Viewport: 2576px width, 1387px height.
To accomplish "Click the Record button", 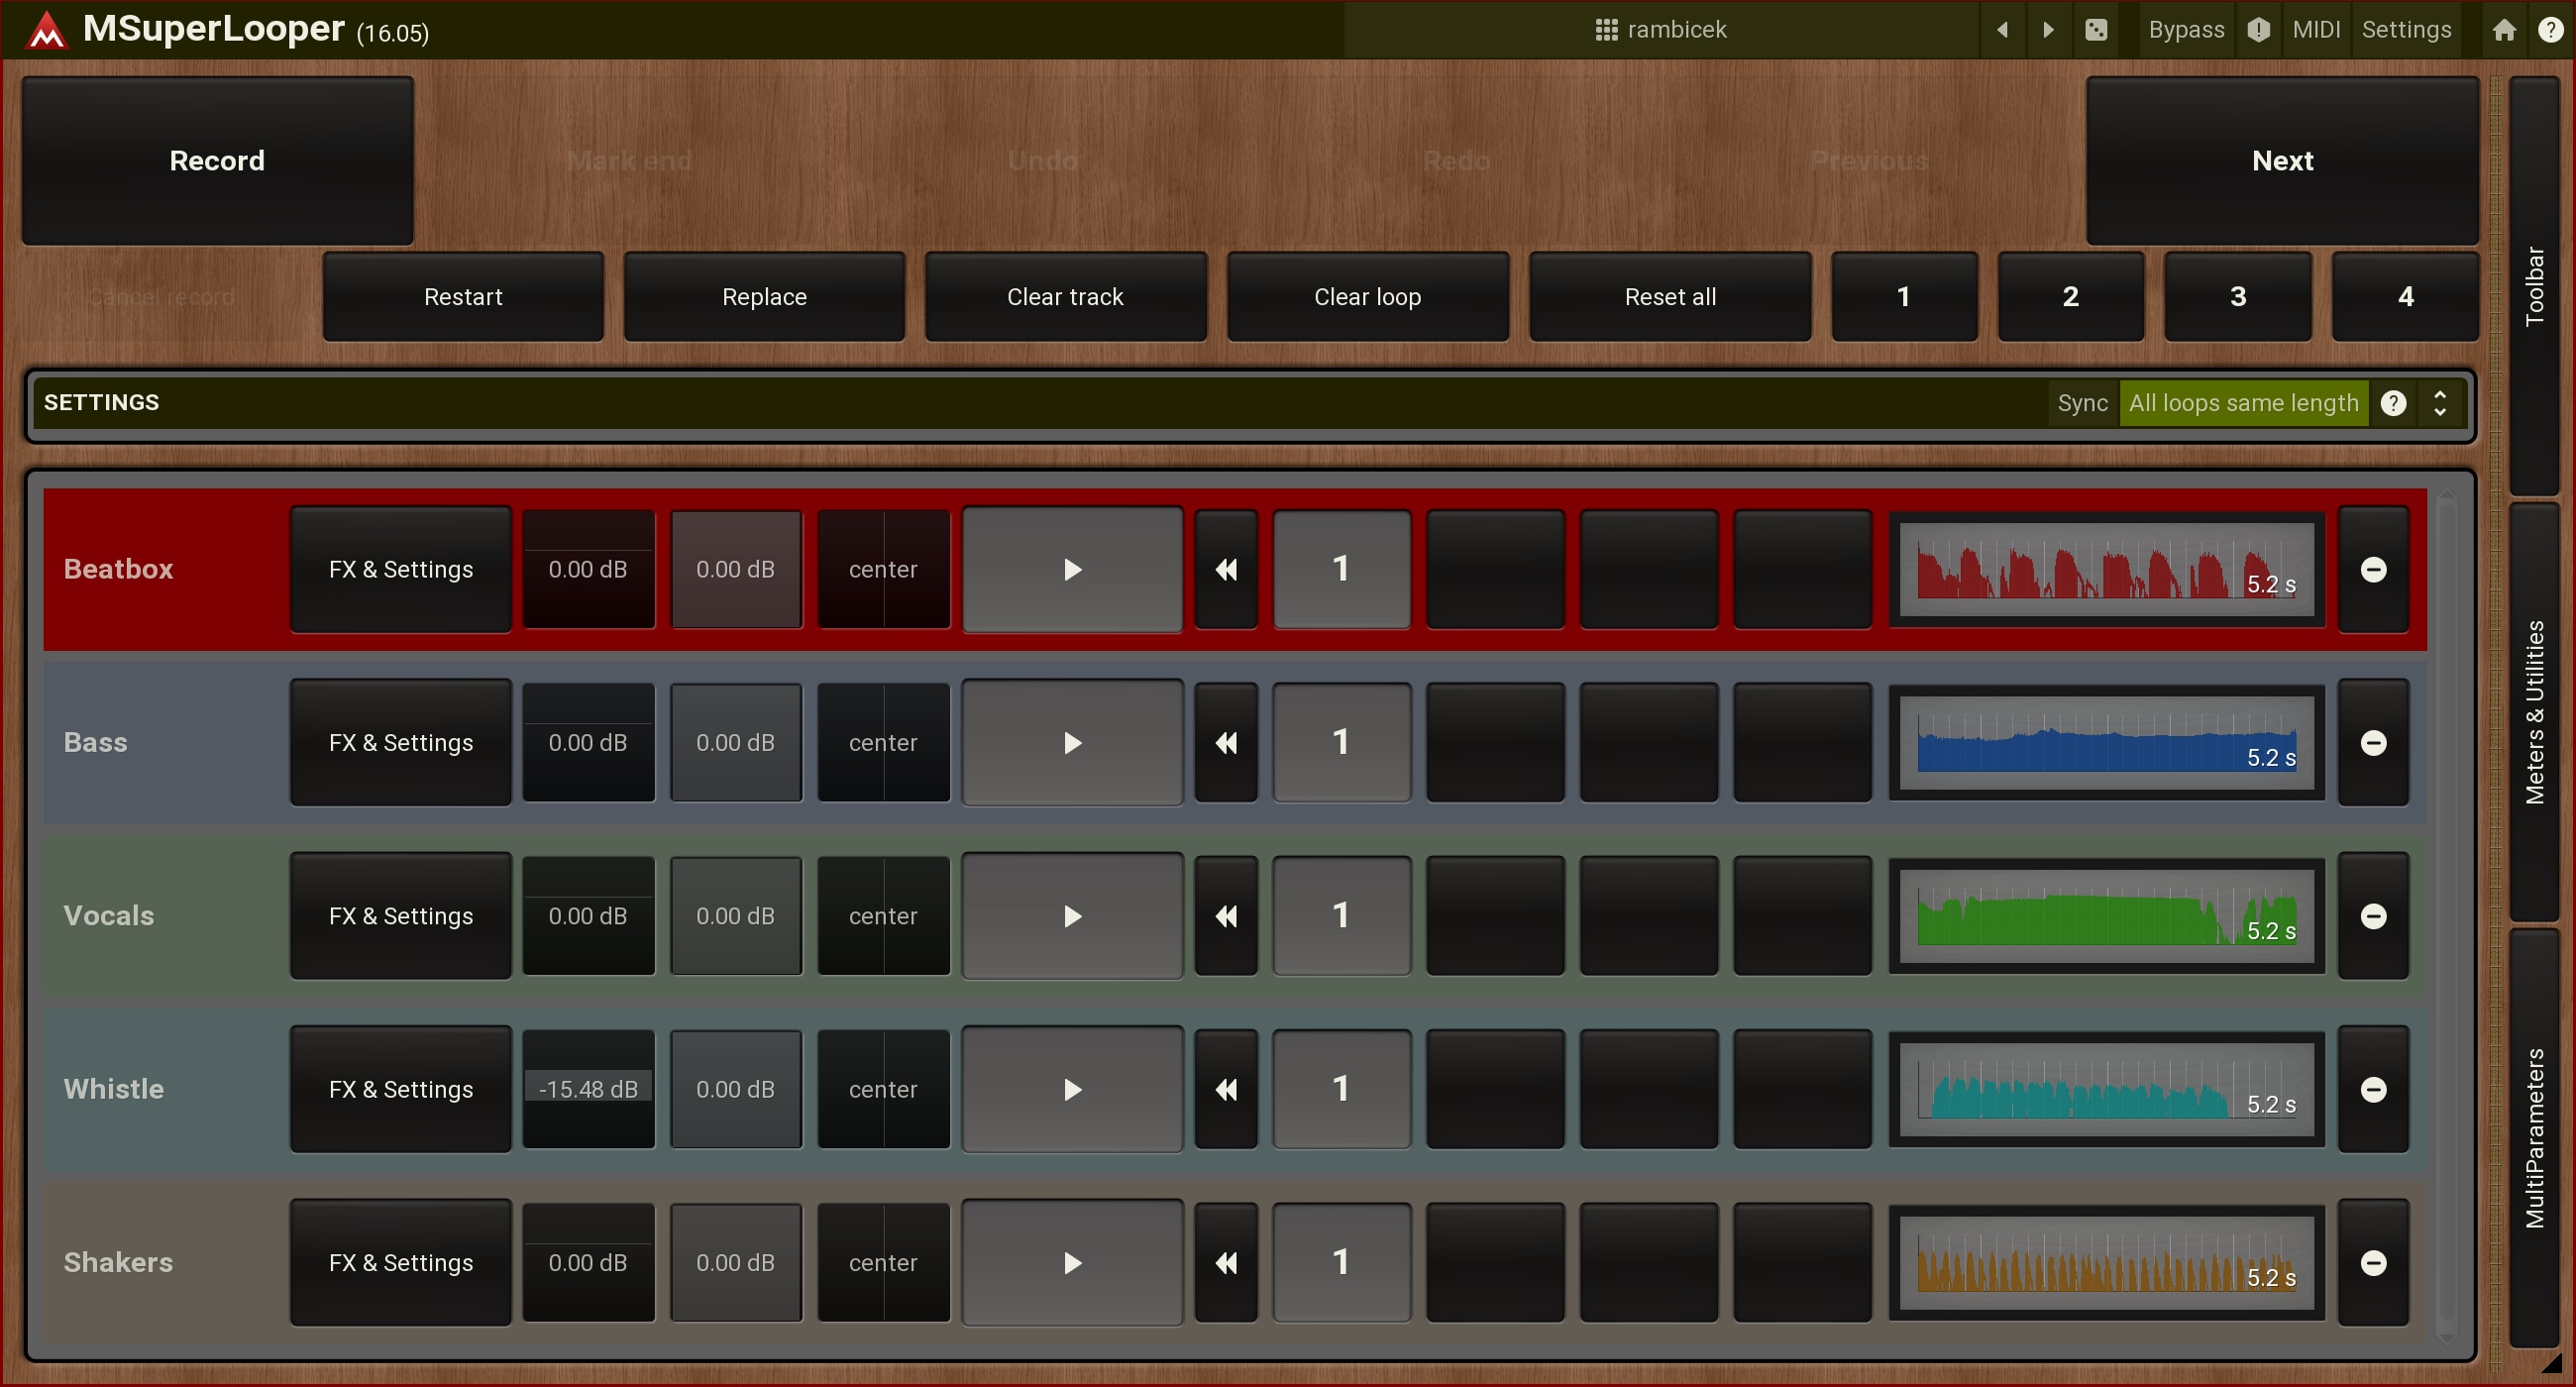I will pos(217,161).
